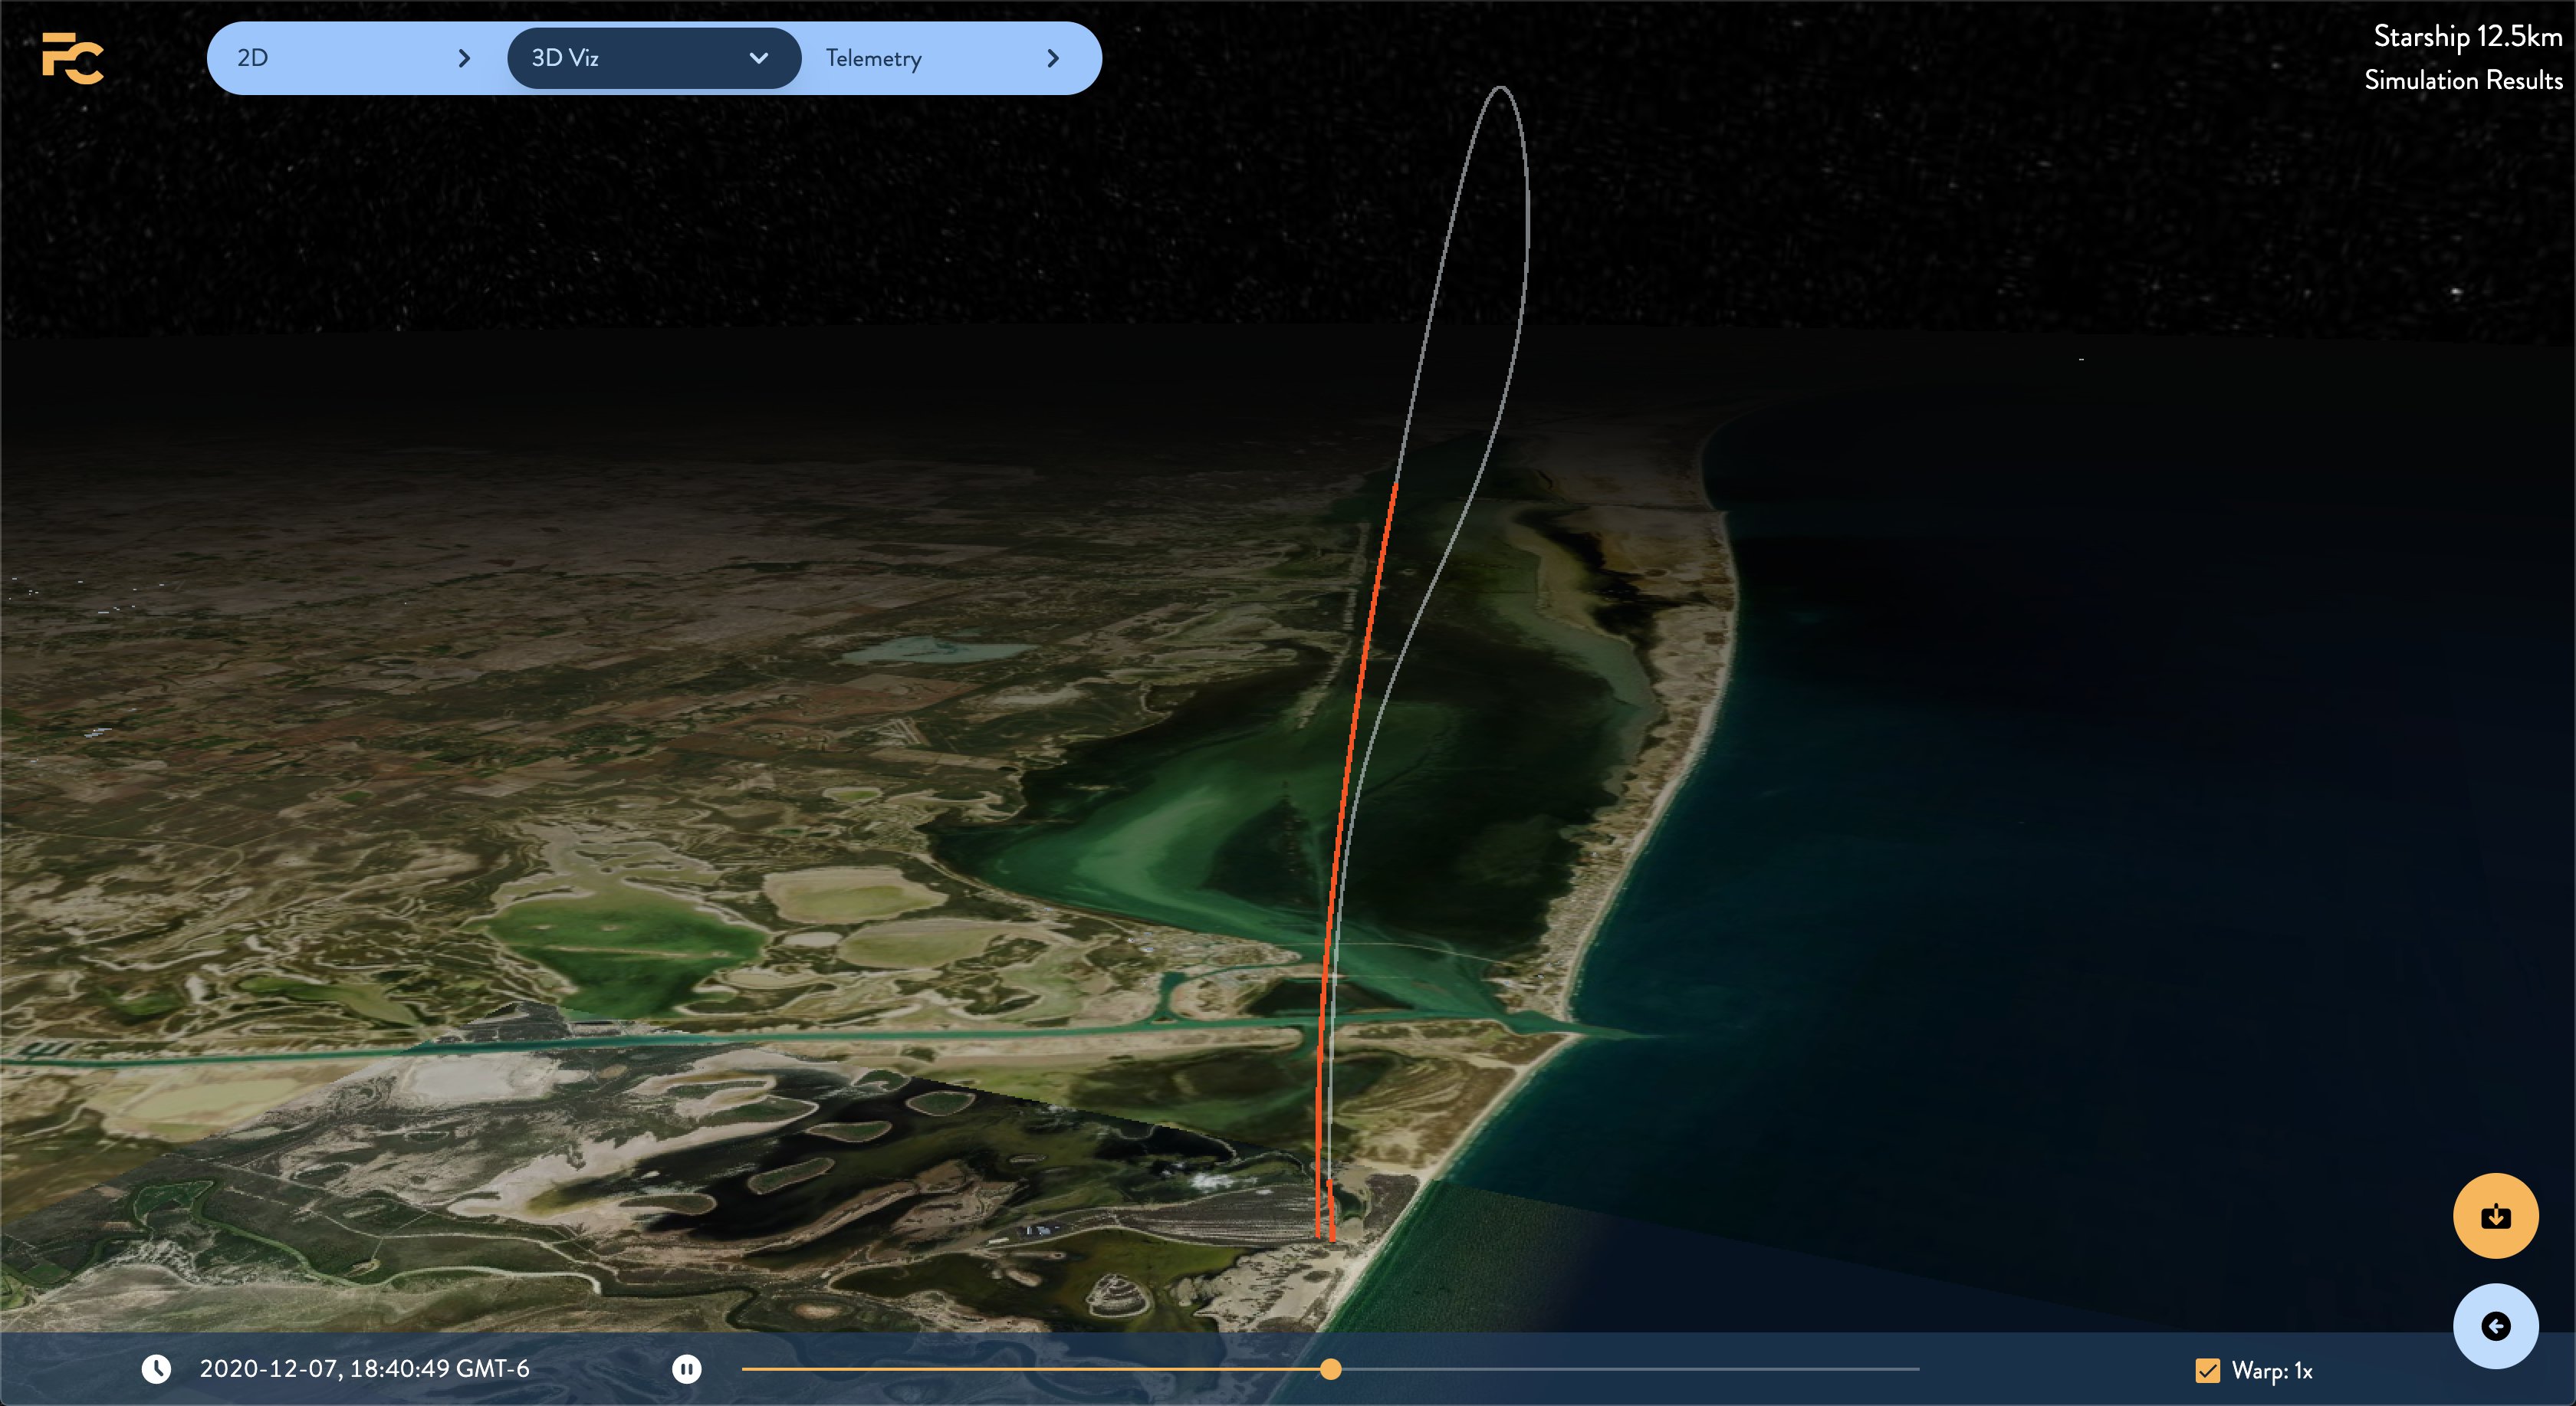Image resolution: width=2576 pixels, height=1406 pixels.
Task: Click the clock icon beside the timestamp
Action: click(156, 1369)
